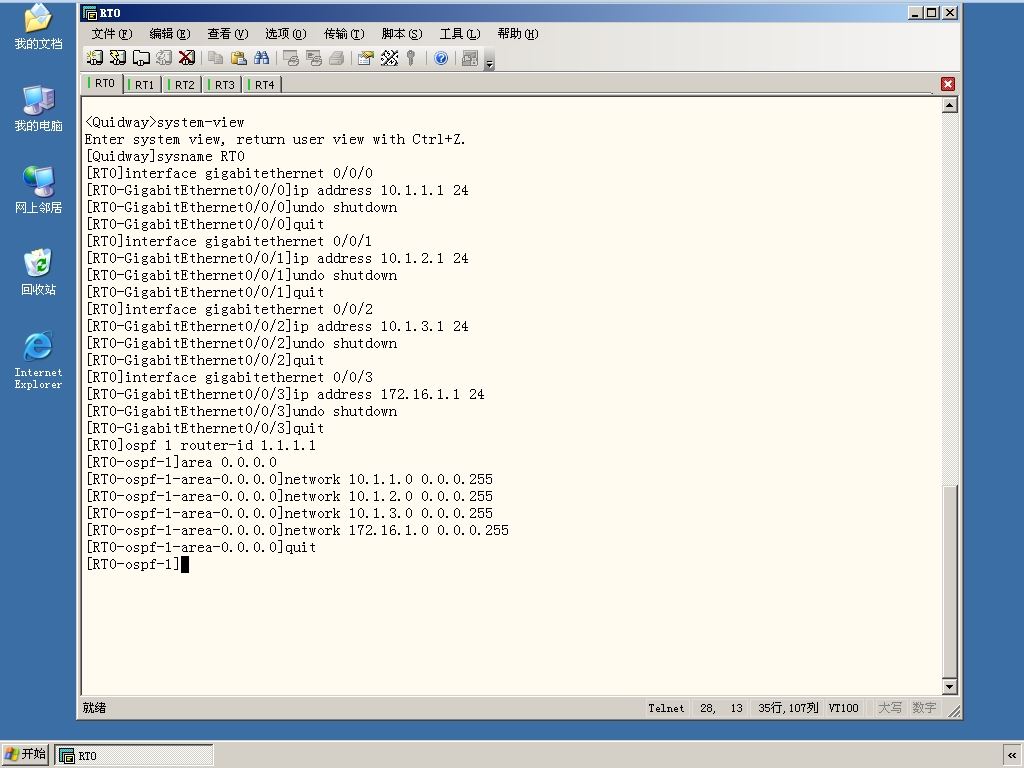Screen dimensions: 1024x768
Task: Open the 工具(L) menu
Action: coord(460,33)
